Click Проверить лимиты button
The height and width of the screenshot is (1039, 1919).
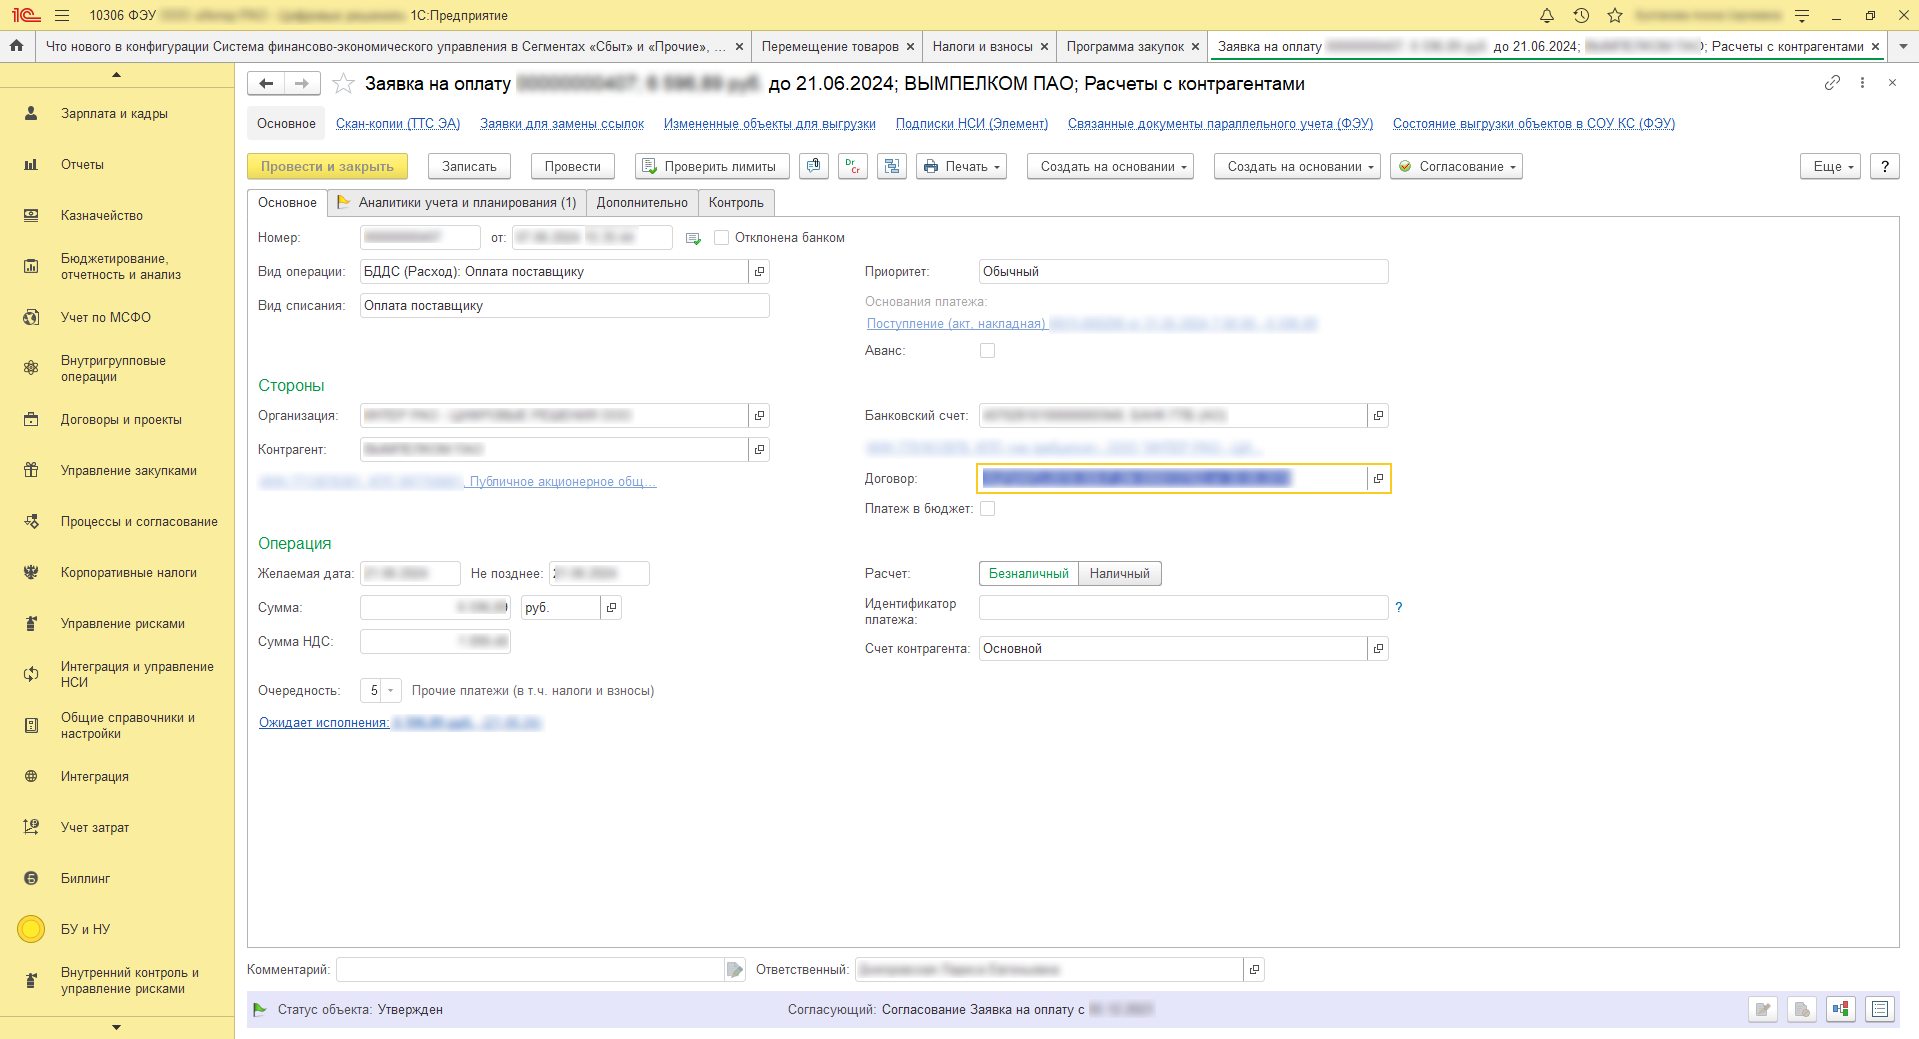712,166
